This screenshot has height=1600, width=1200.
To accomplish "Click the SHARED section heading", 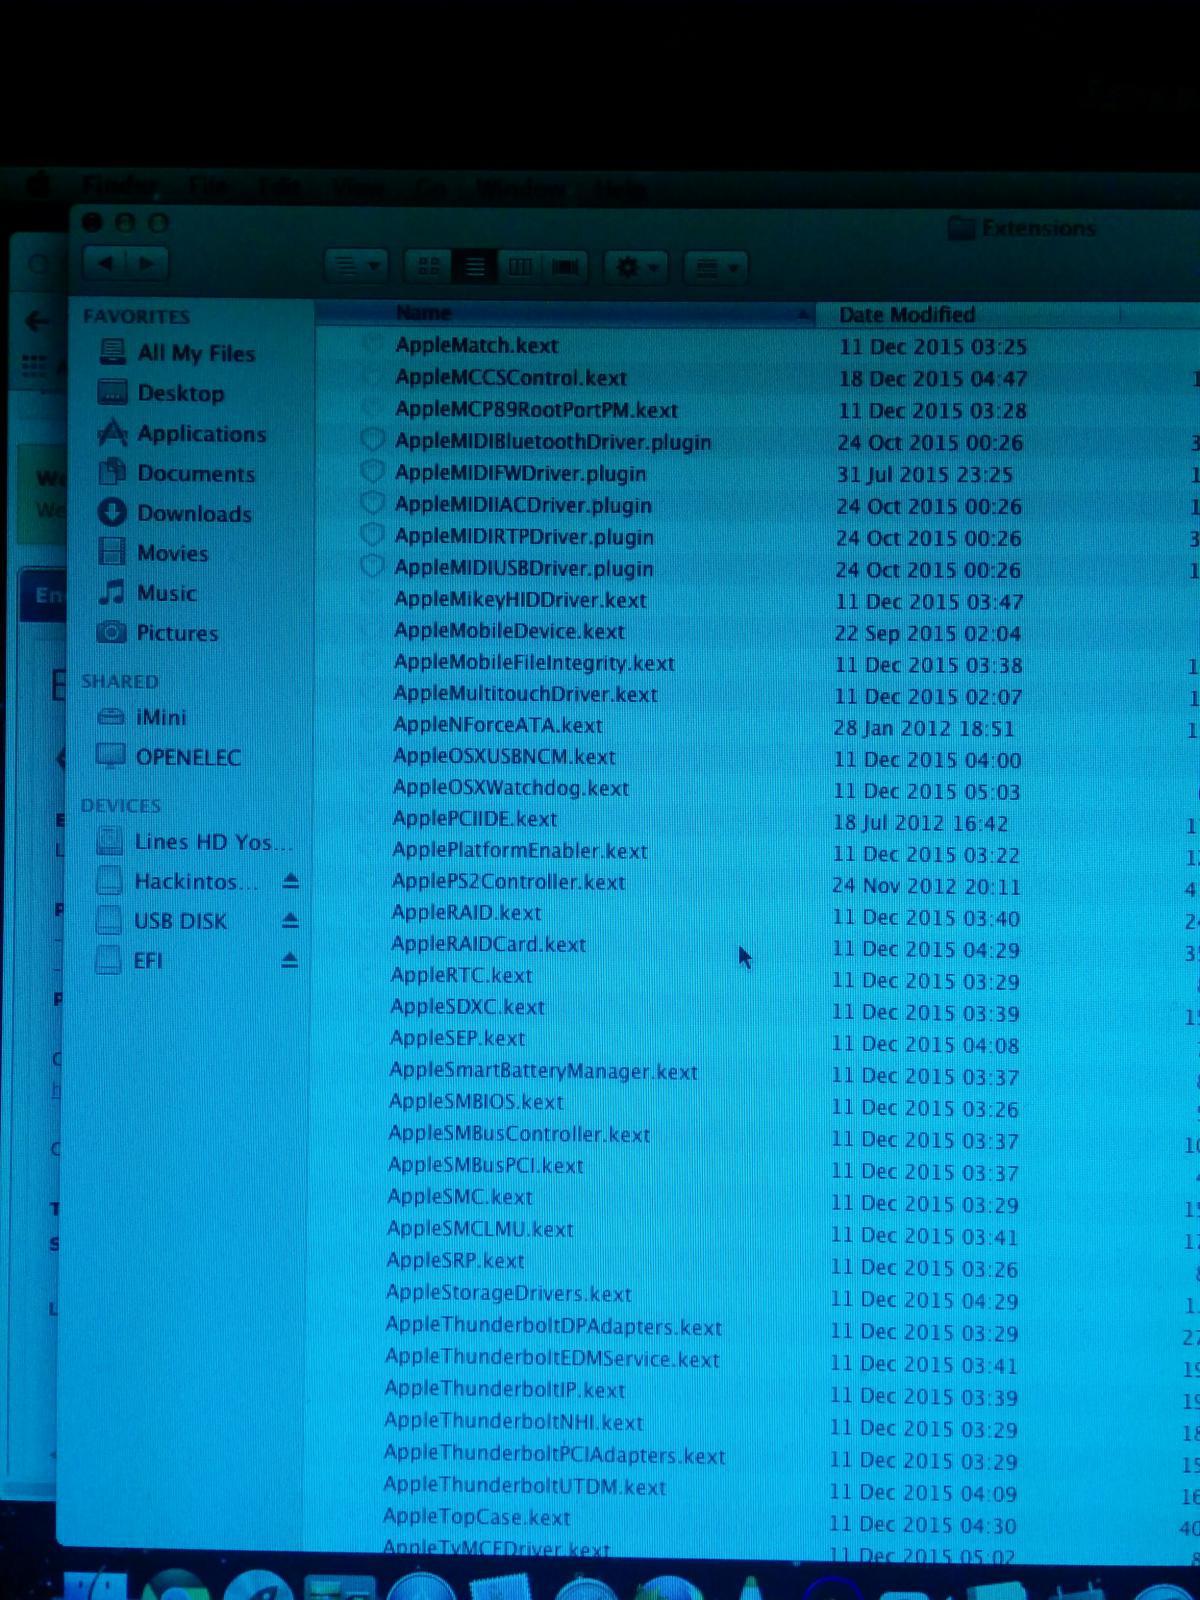I will click(120, 681).
